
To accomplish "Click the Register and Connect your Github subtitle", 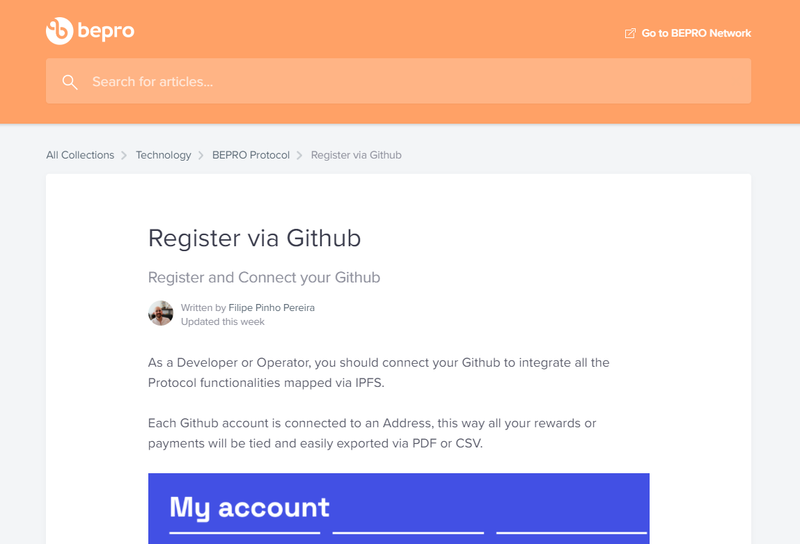I will (x=264, y=277).
